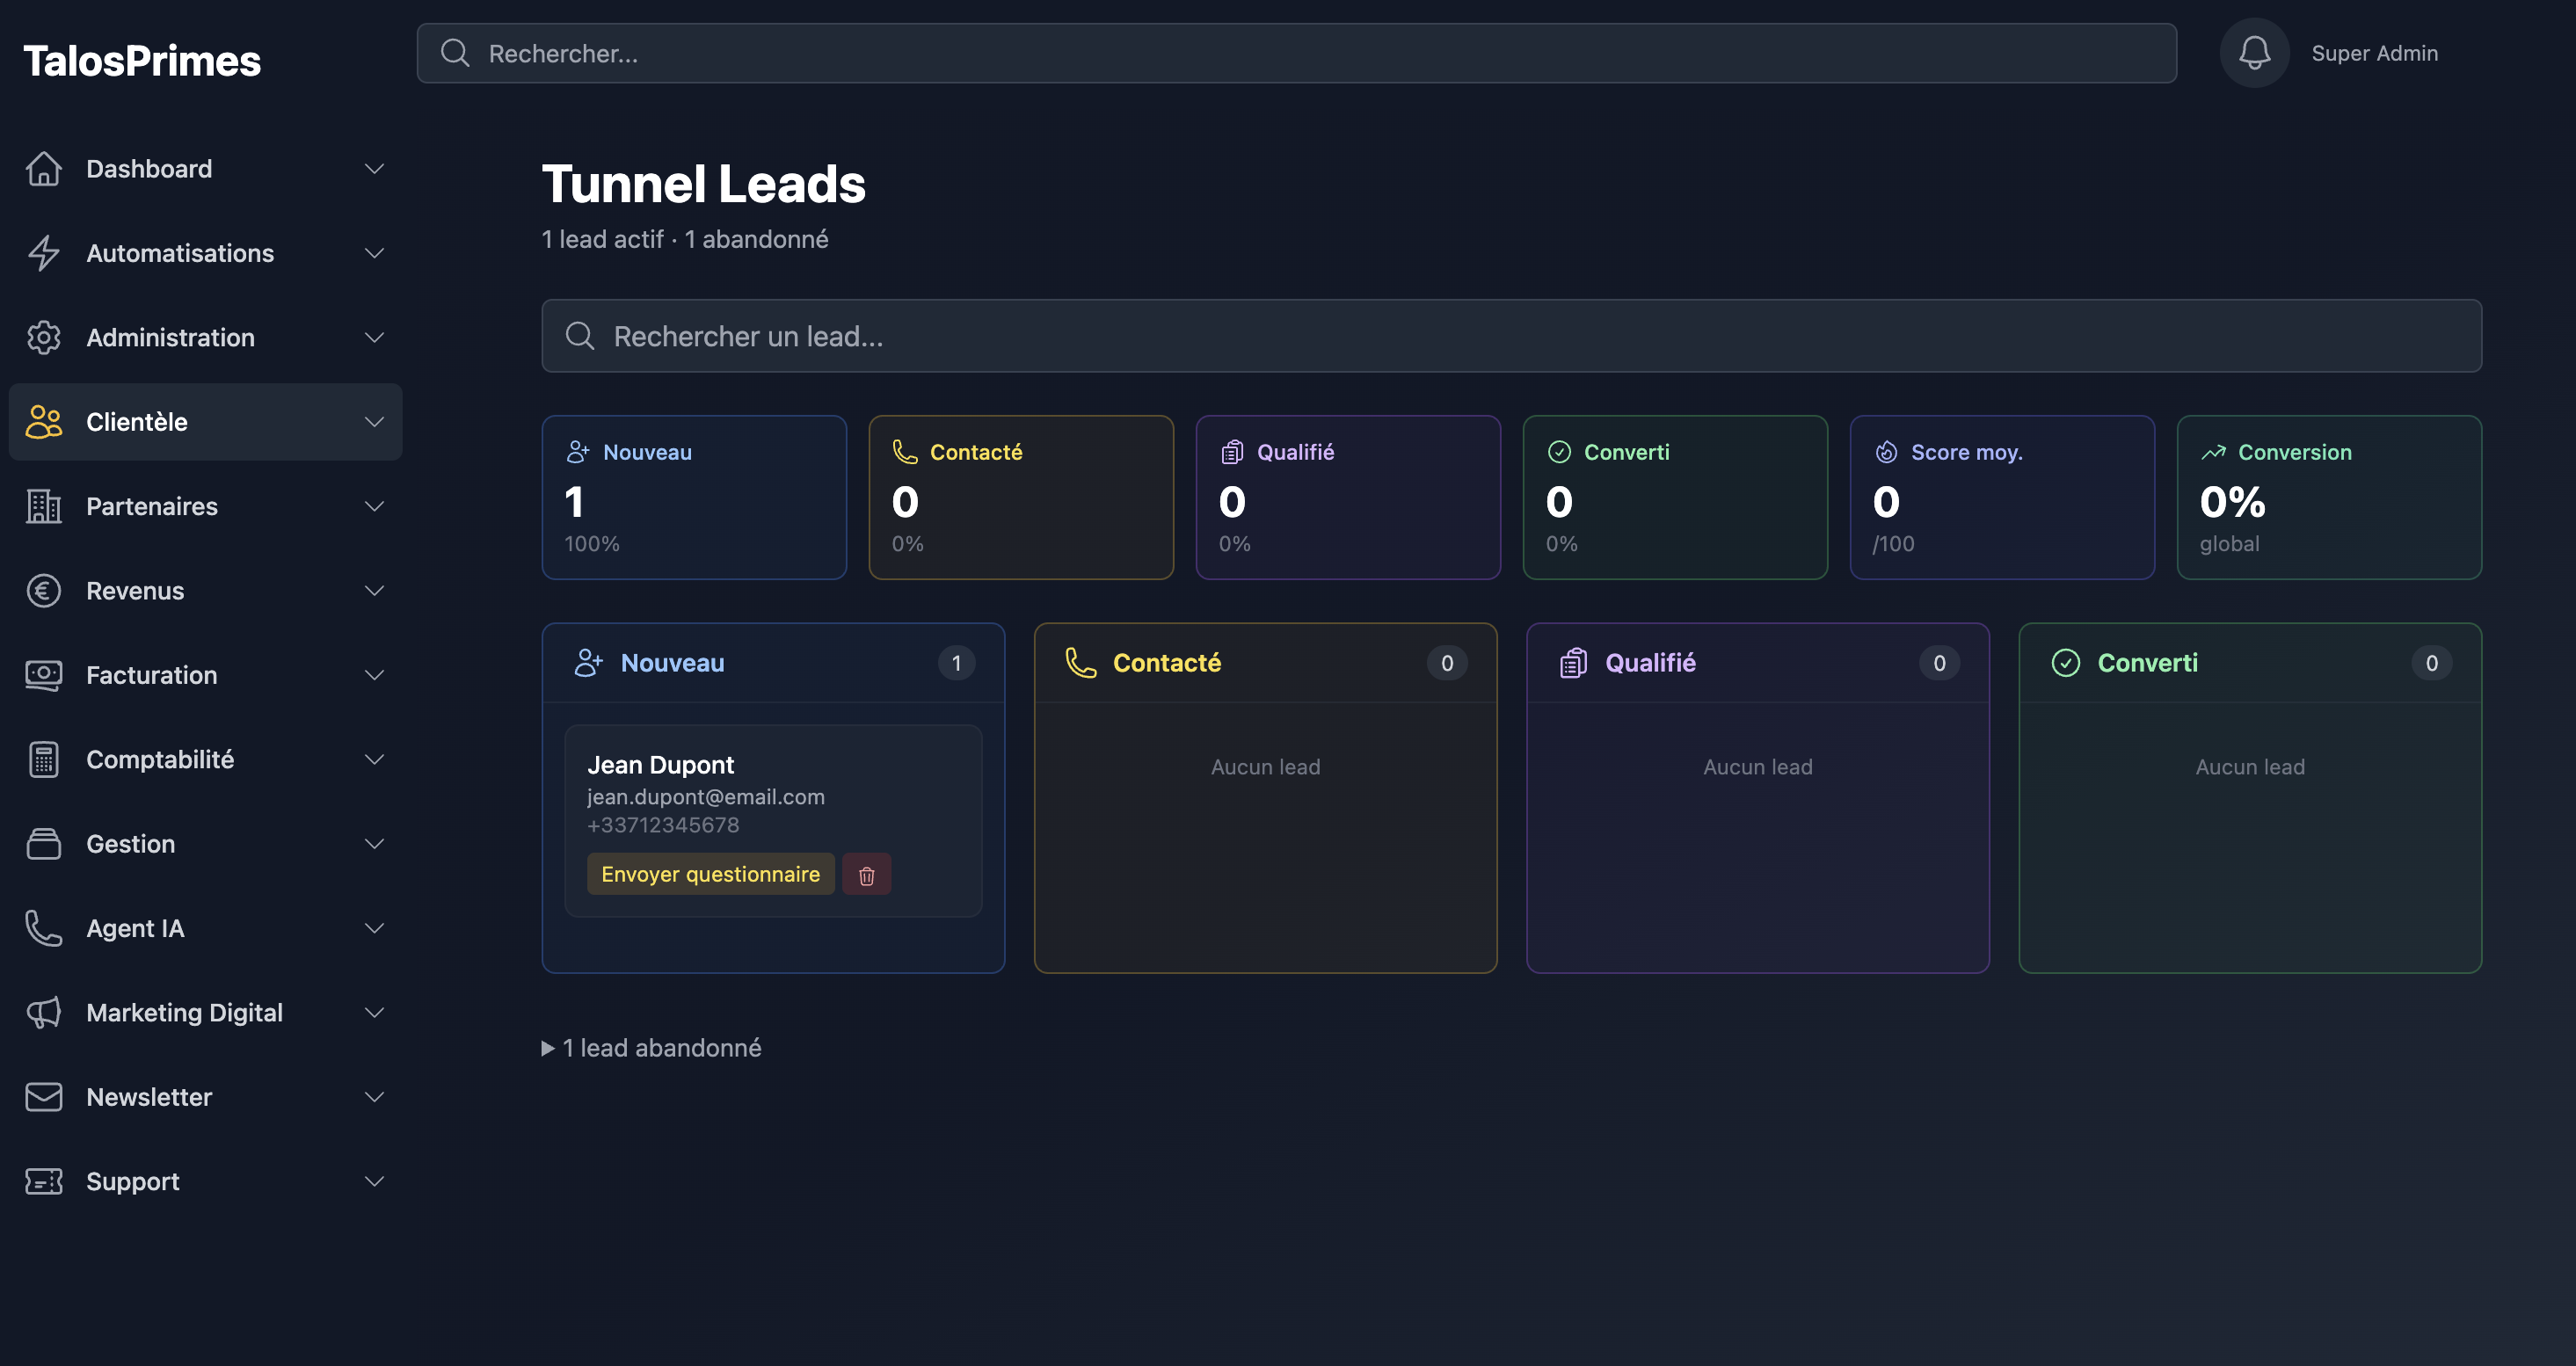2576x1366 pixels.
Task: Click the Conversion 0% global stat card
Action: point(2328,497)
